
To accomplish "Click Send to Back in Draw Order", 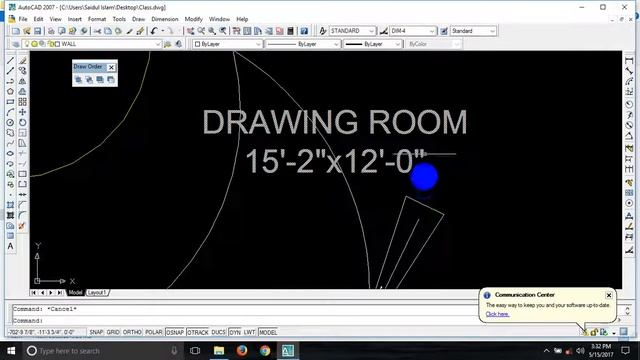I will [x=89, y=80].
